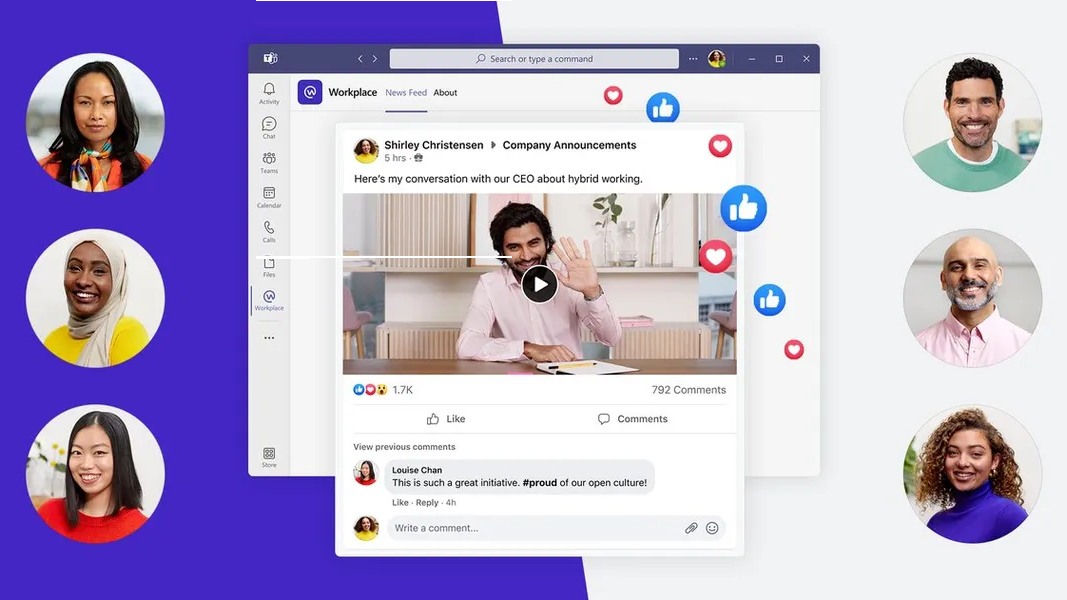Select the Workplace app in sidebar
The image size is (1067, 600).
click(269, 299)
